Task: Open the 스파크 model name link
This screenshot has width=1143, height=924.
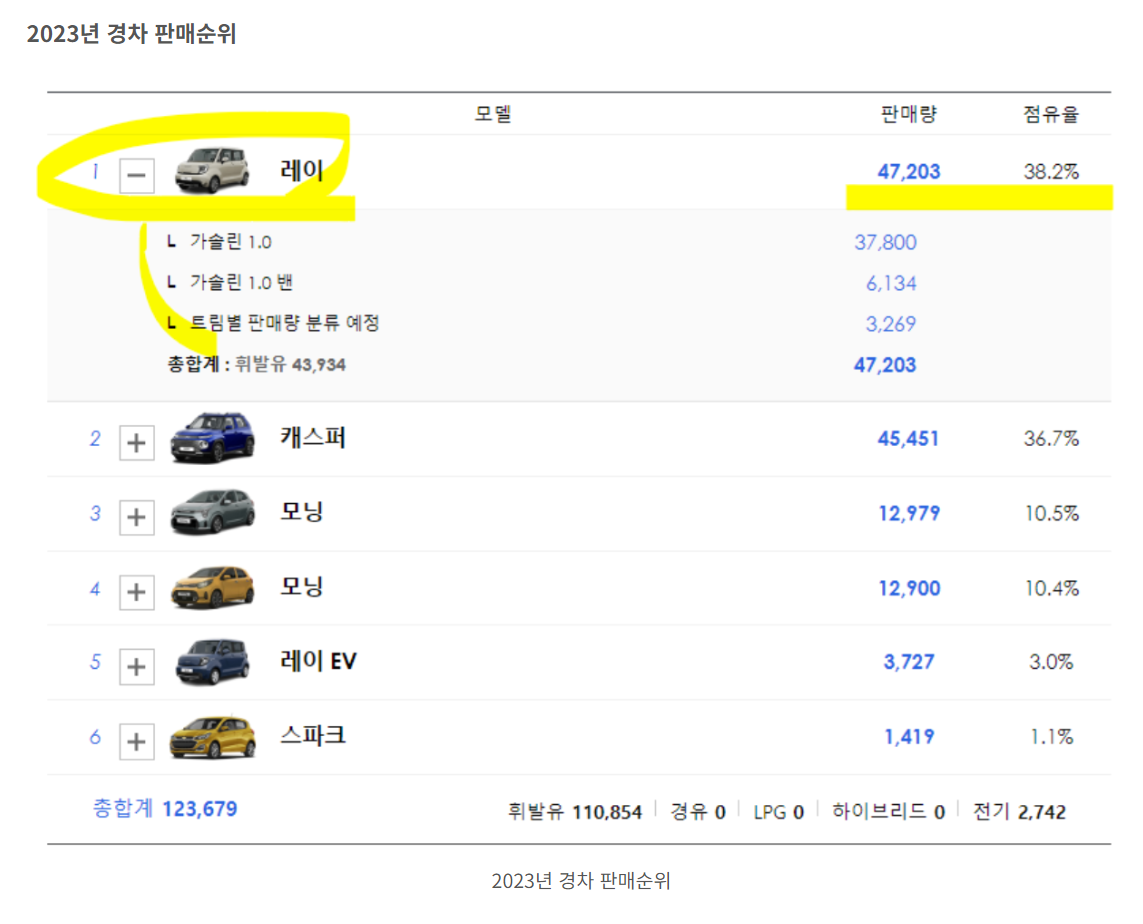Action: (x=313, y=735)
